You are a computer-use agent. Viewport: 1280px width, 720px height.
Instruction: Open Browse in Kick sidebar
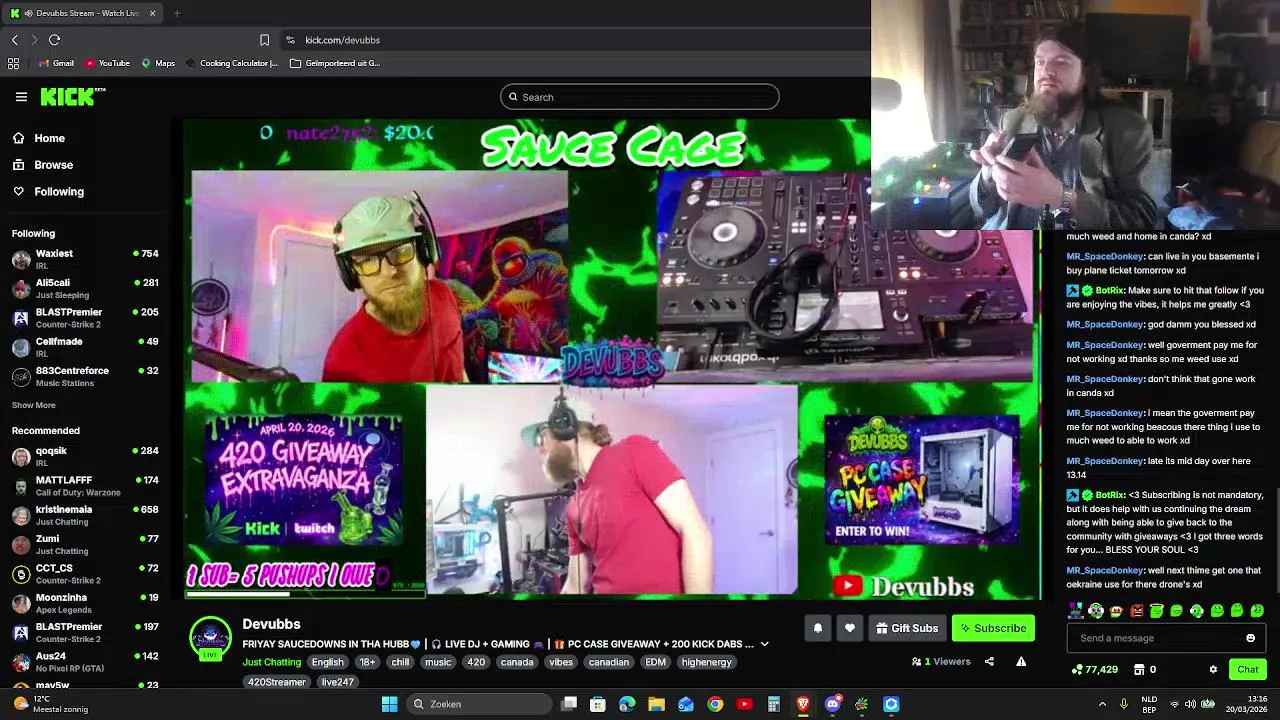pyautogui.click(x=43, y=165)
